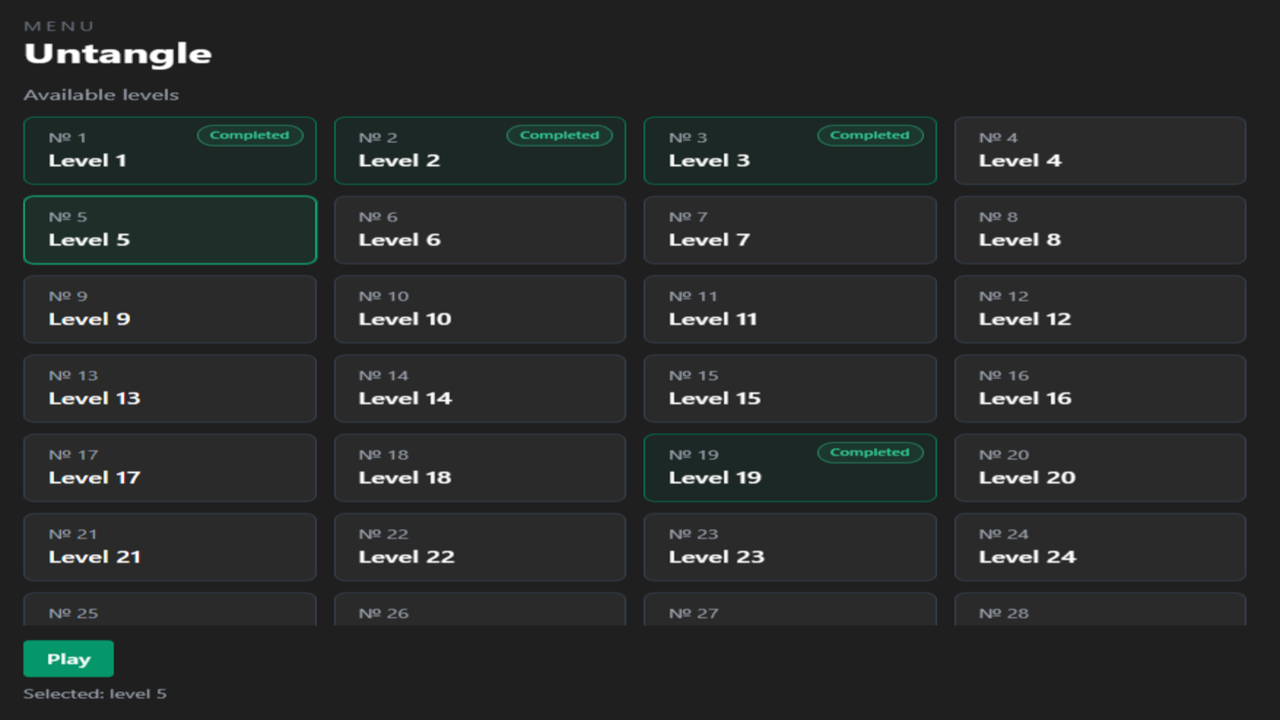Open the completed Level 19 card
This screenshot has width=1280, height=720.
(790, 467)
